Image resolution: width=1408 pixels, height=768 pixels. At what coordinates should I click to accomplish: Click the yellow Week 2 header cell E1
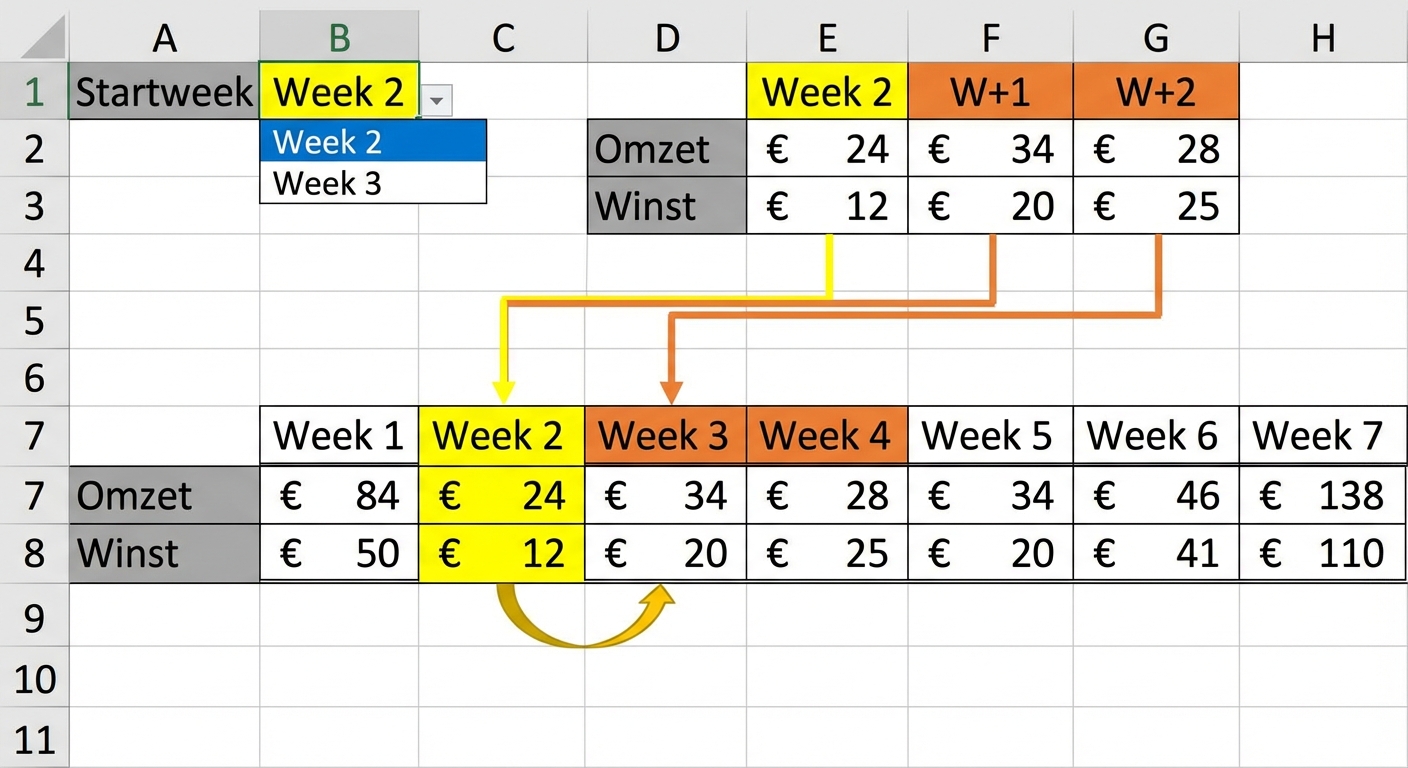tap(827, 91)
